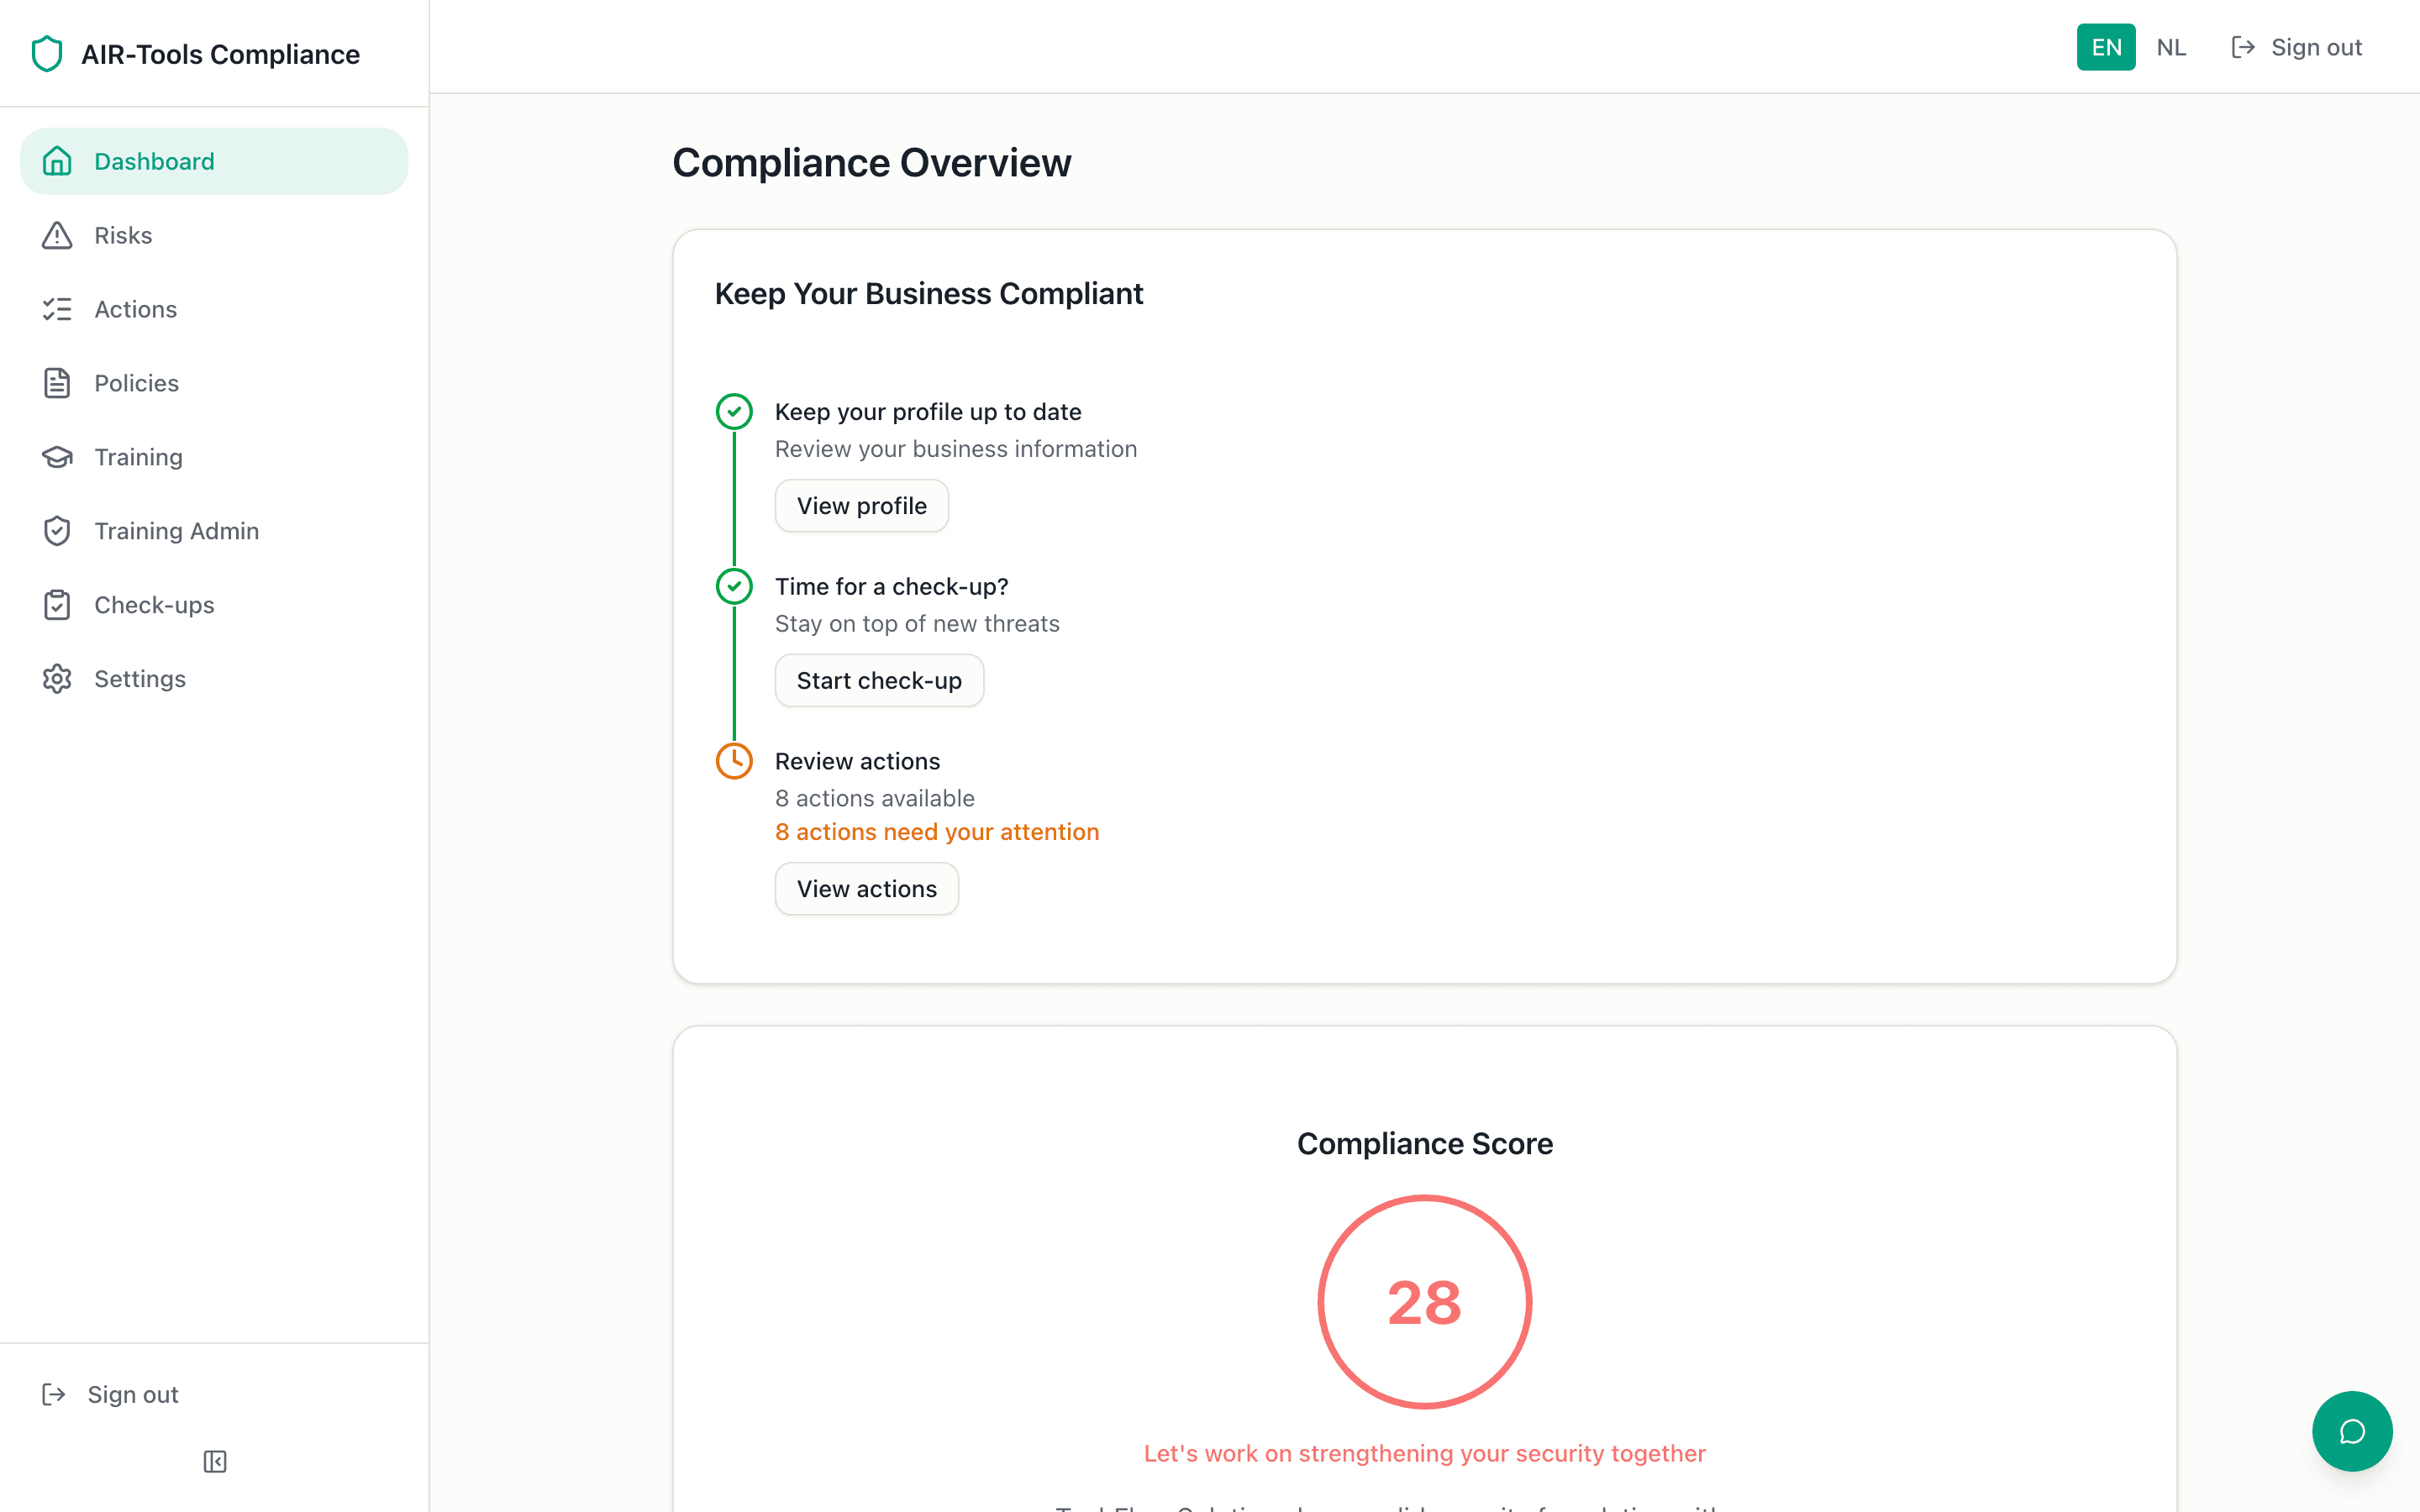Click the Risks warning triangle icon
This screenshot has width=2420, height=1512.
(x=57, y=234)
